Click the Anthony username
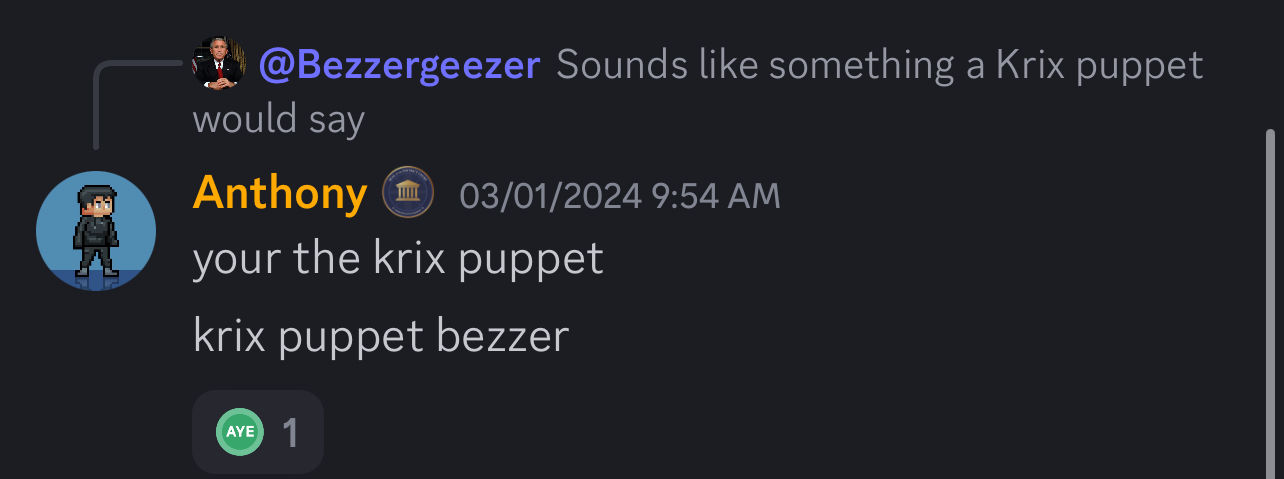This screenshot has width=1284, height=479. (x=280, y=192)
